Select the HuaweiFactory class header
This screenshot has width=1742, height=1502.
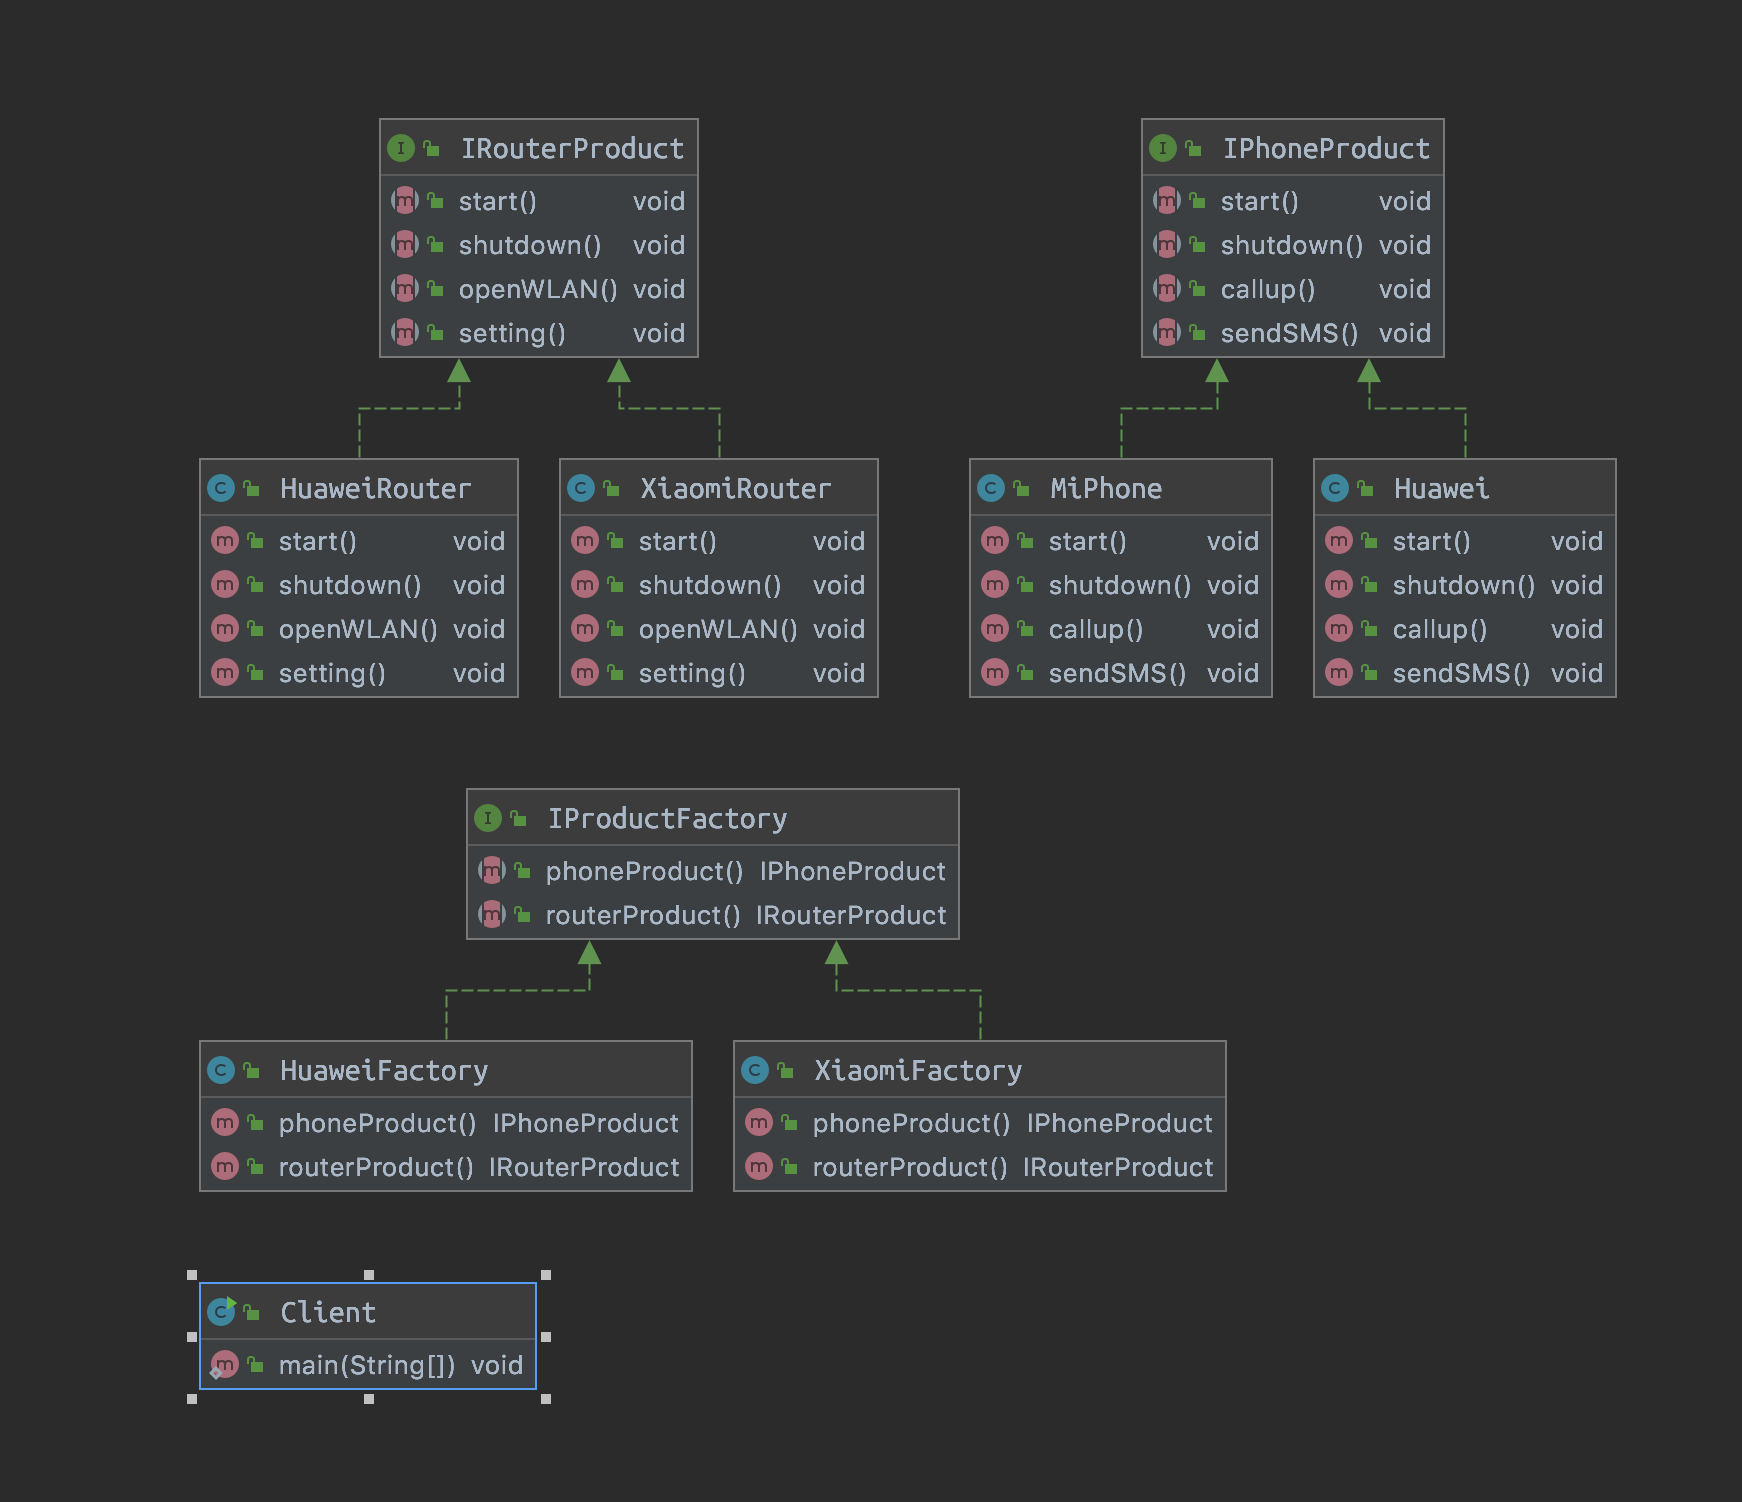pyautogui.click(x=384, y=1070)
